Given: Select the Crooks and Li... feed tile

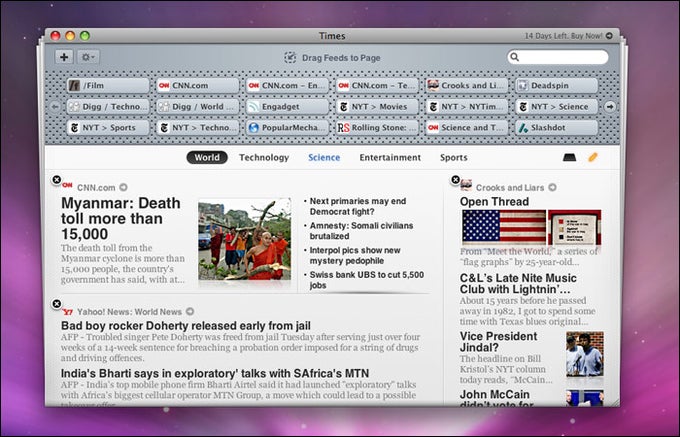Looking at the screenshot, I should [467, 85].
